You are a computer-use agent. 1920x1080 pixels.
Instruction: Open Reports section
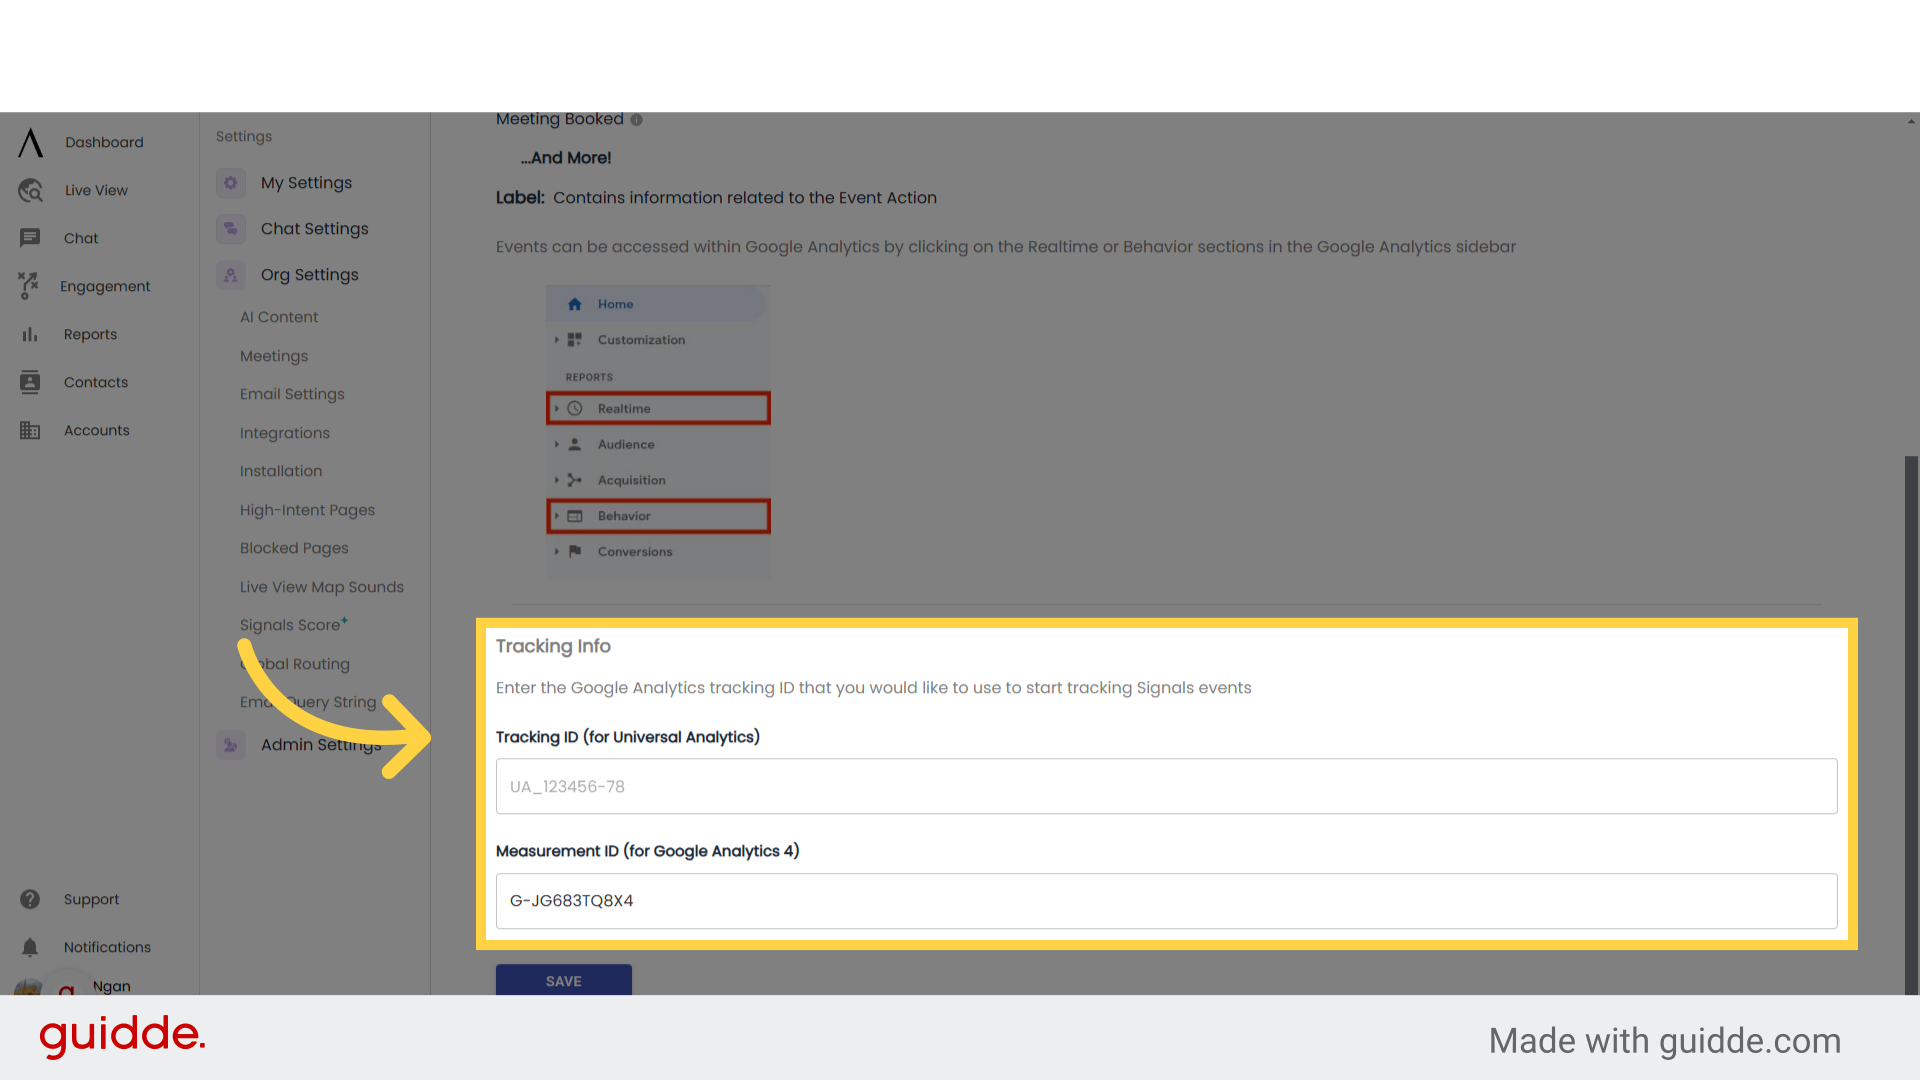coord(90,334)
